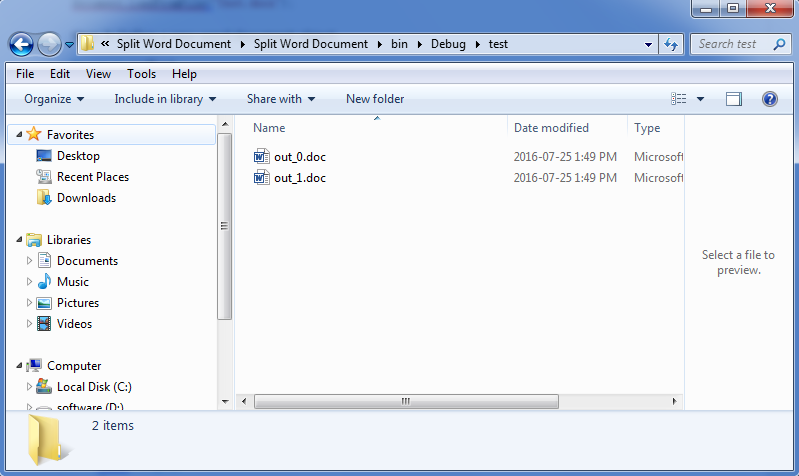Collapse the Libraries tree group
The image size is (799, 476).
click(x=19, y=240)
